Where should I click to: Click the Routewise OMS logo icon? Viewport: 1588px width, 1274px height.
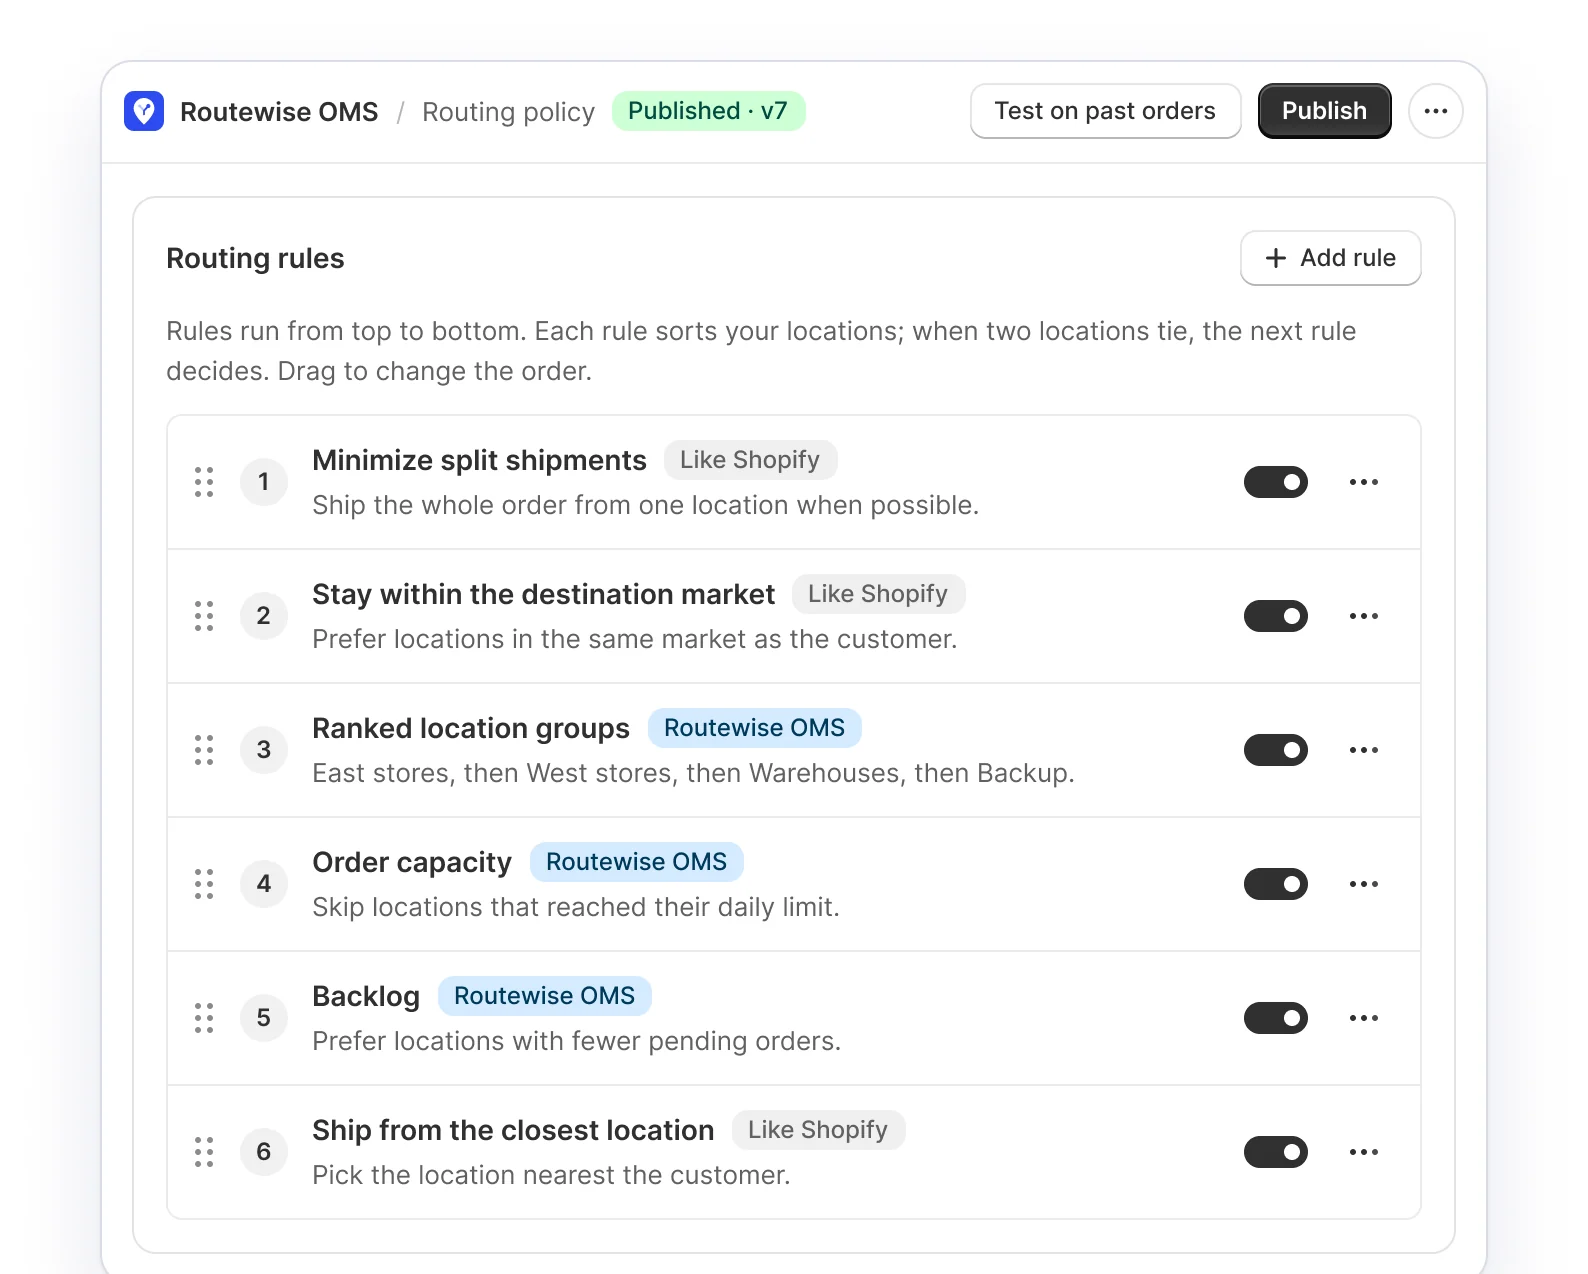coord(144,111)
